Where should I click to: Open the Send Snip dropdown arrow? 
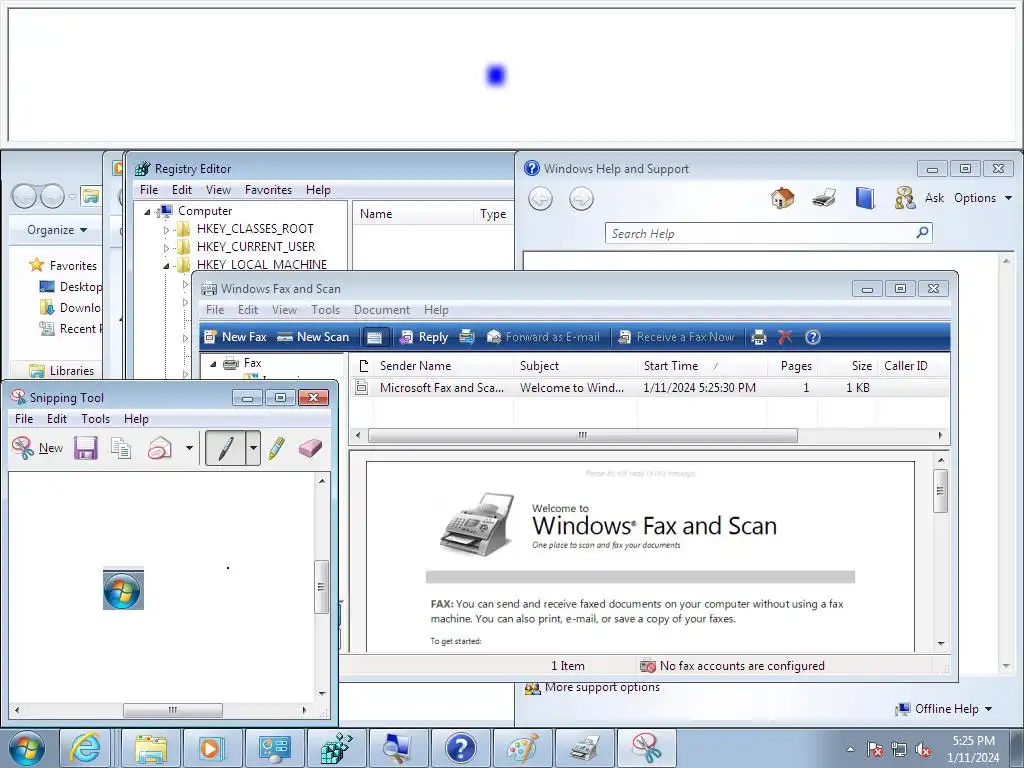(189, 448)
